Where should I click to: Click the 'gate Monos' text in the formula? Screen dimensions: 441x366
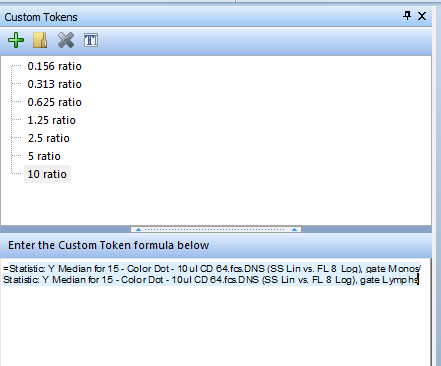(x=393, y=269)
